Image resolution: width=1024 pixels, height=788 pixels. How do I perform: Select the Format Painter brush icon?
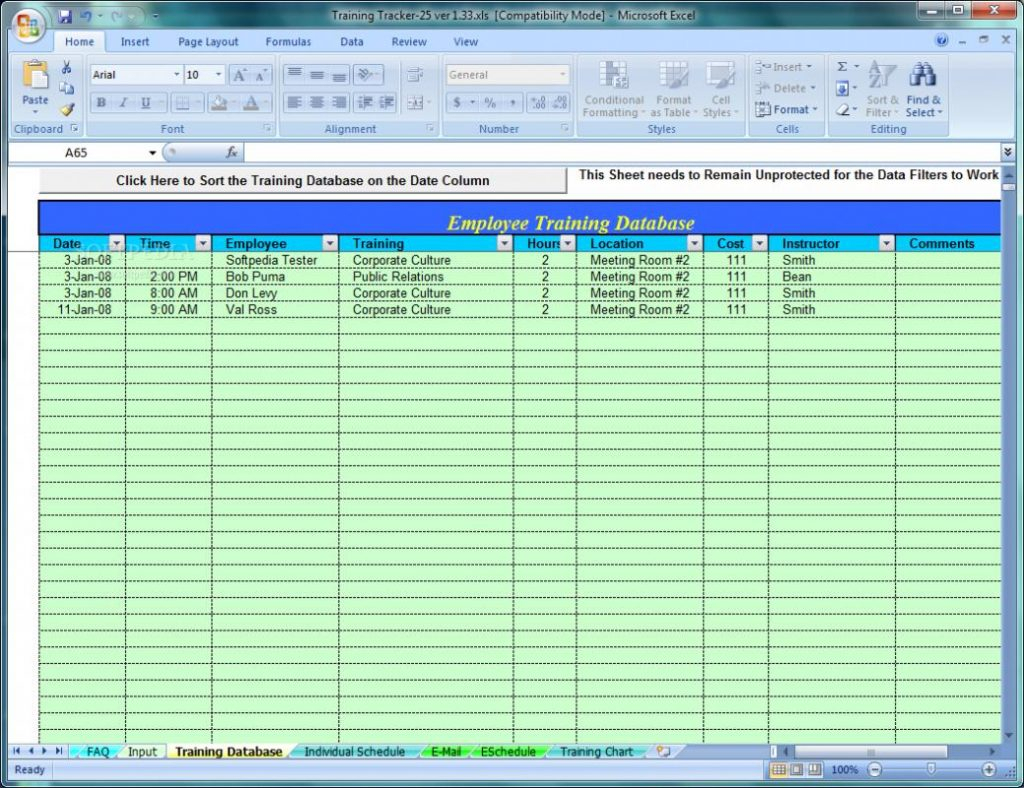(67, 110)
